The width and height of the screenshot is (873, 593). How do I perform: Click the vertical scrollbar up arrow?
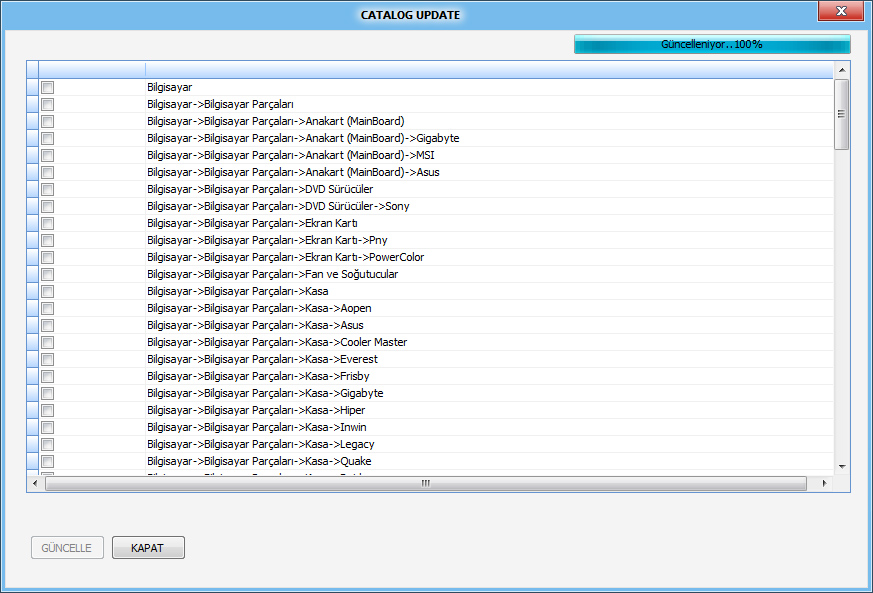[x=842, y=70]
